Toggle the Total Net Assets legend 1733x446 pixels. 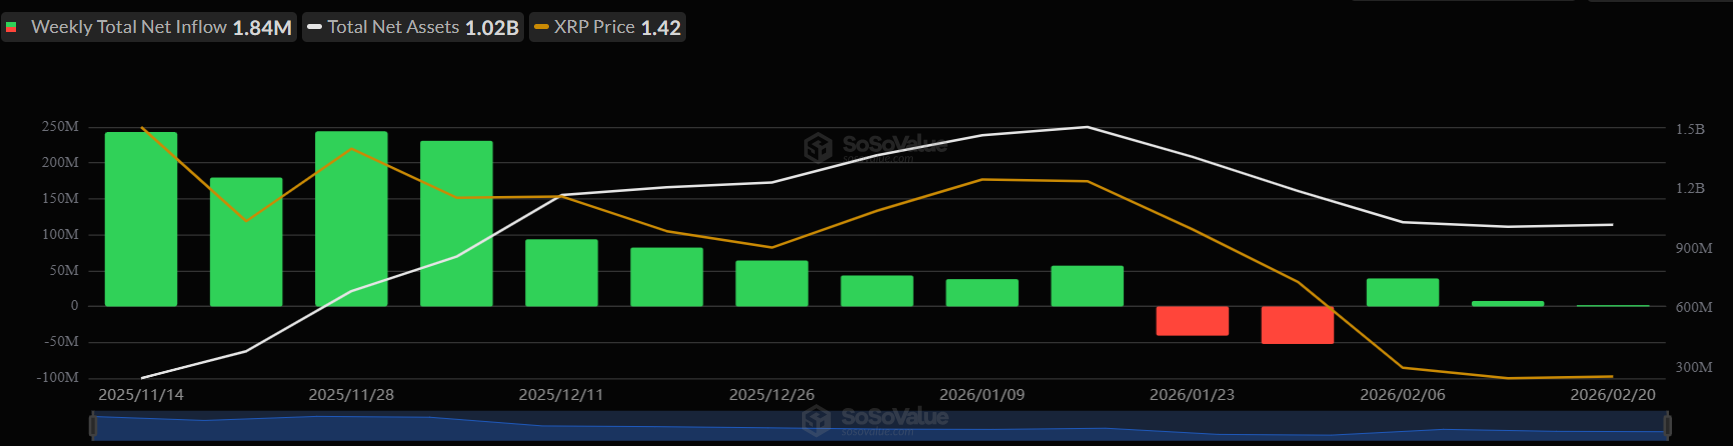click(x=413, y=27)
